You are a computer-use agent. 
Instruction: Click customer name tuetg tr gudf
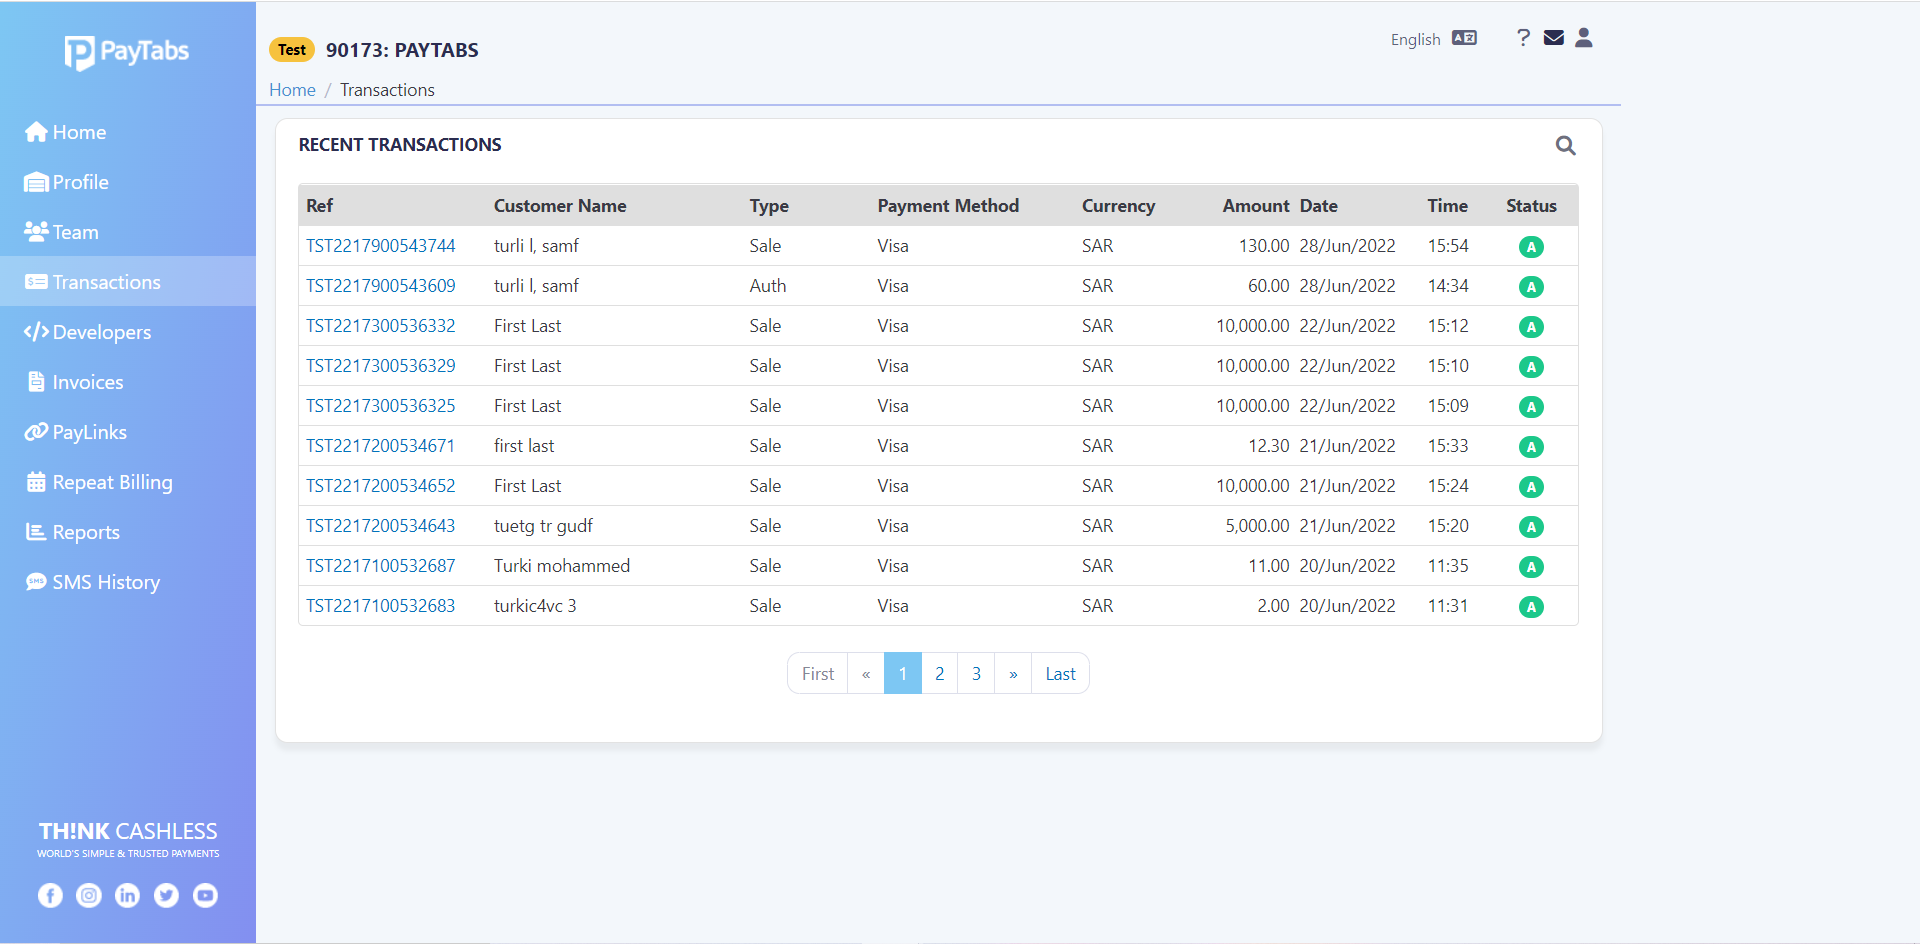coord(543,526)
